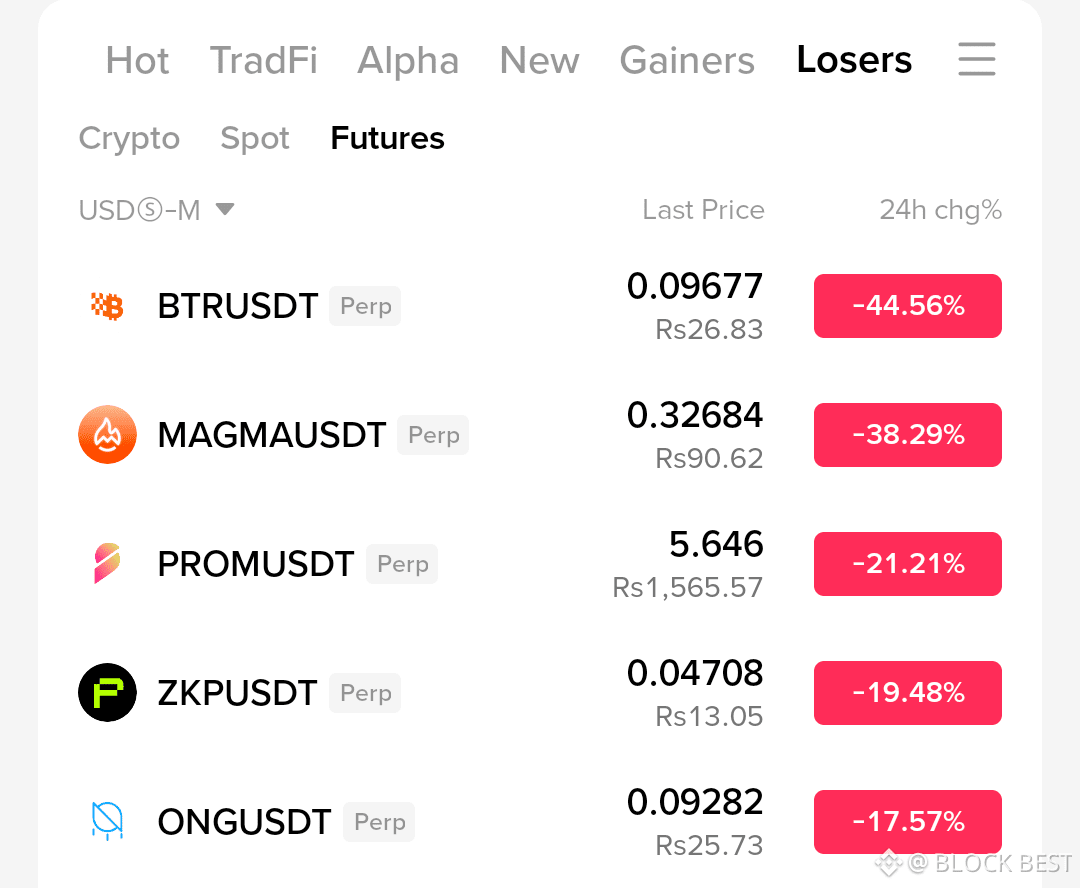Select the Spot sub-tab
1080x888 pixels.
point(255,138)
